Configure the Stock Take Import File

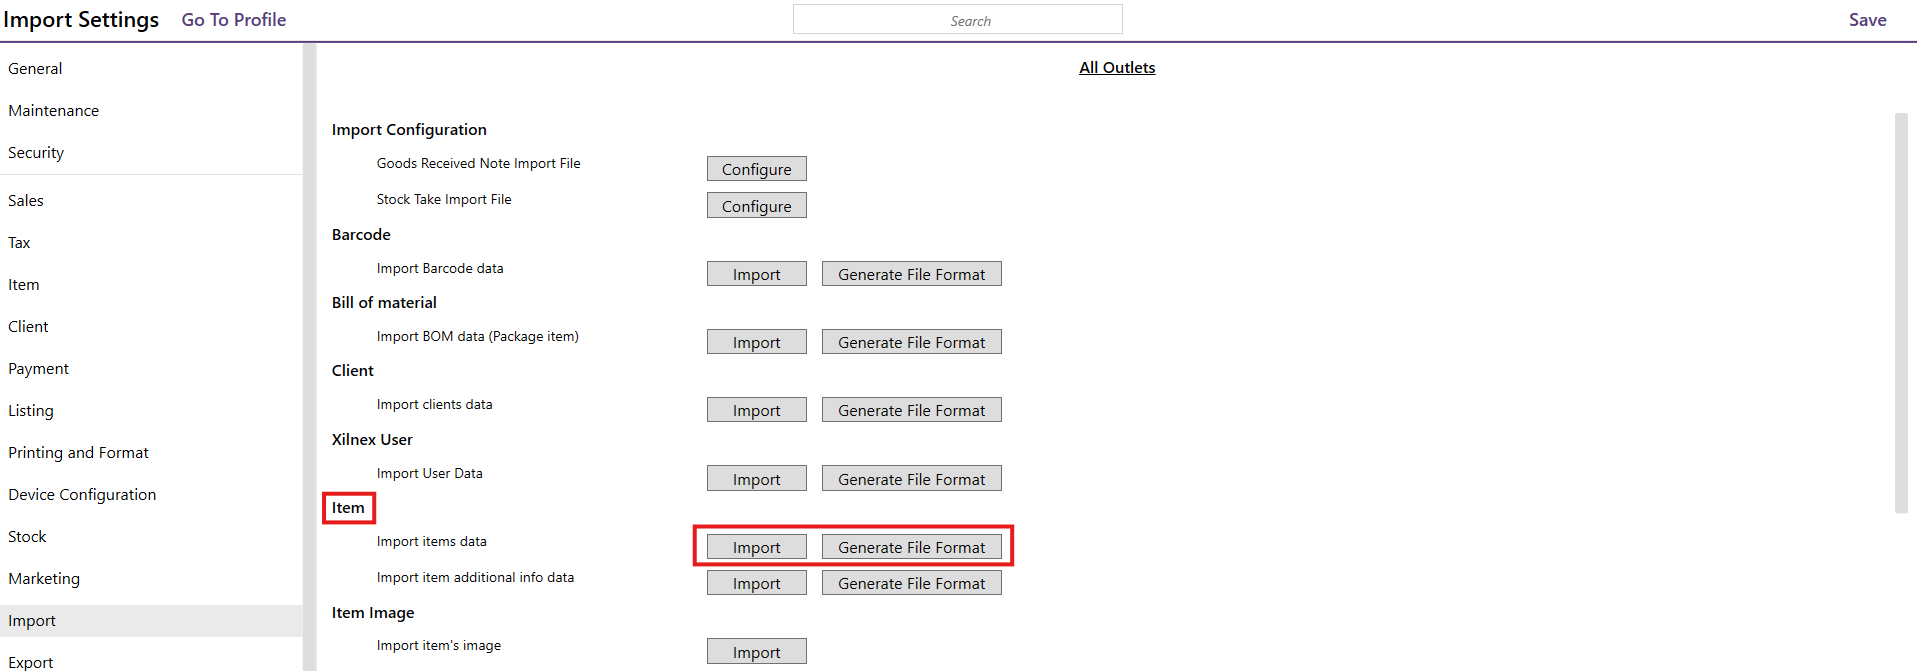pyautogui.click(x=756, y=206)
